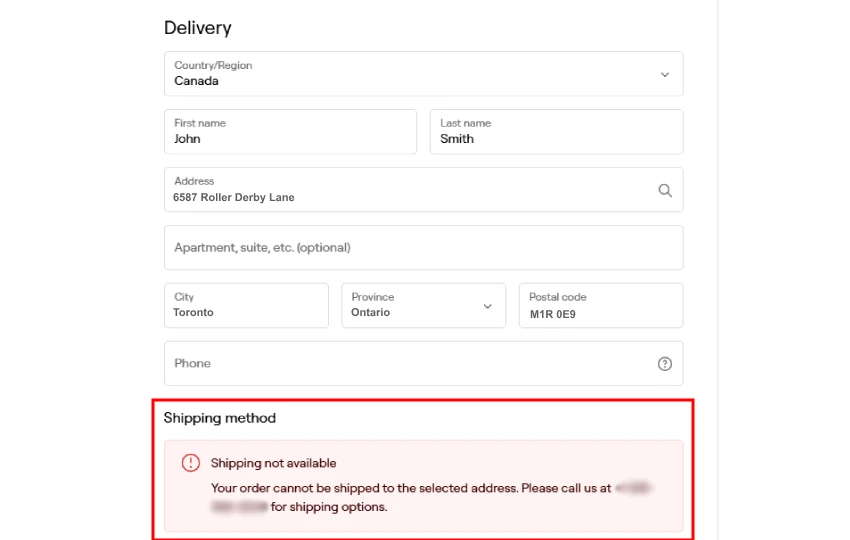Click the 'Shipping not available' alert title
The height and width of the screenshot is (540, 850).
pos(273,463)
